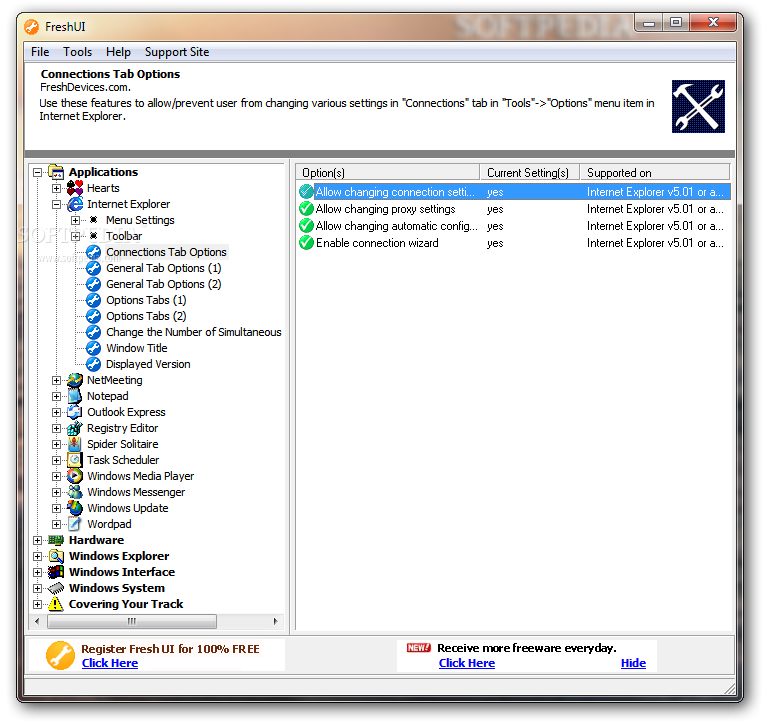Select the Menu Settings tree label
Viewport: 764px width, 723px height.
click(140, 220)
